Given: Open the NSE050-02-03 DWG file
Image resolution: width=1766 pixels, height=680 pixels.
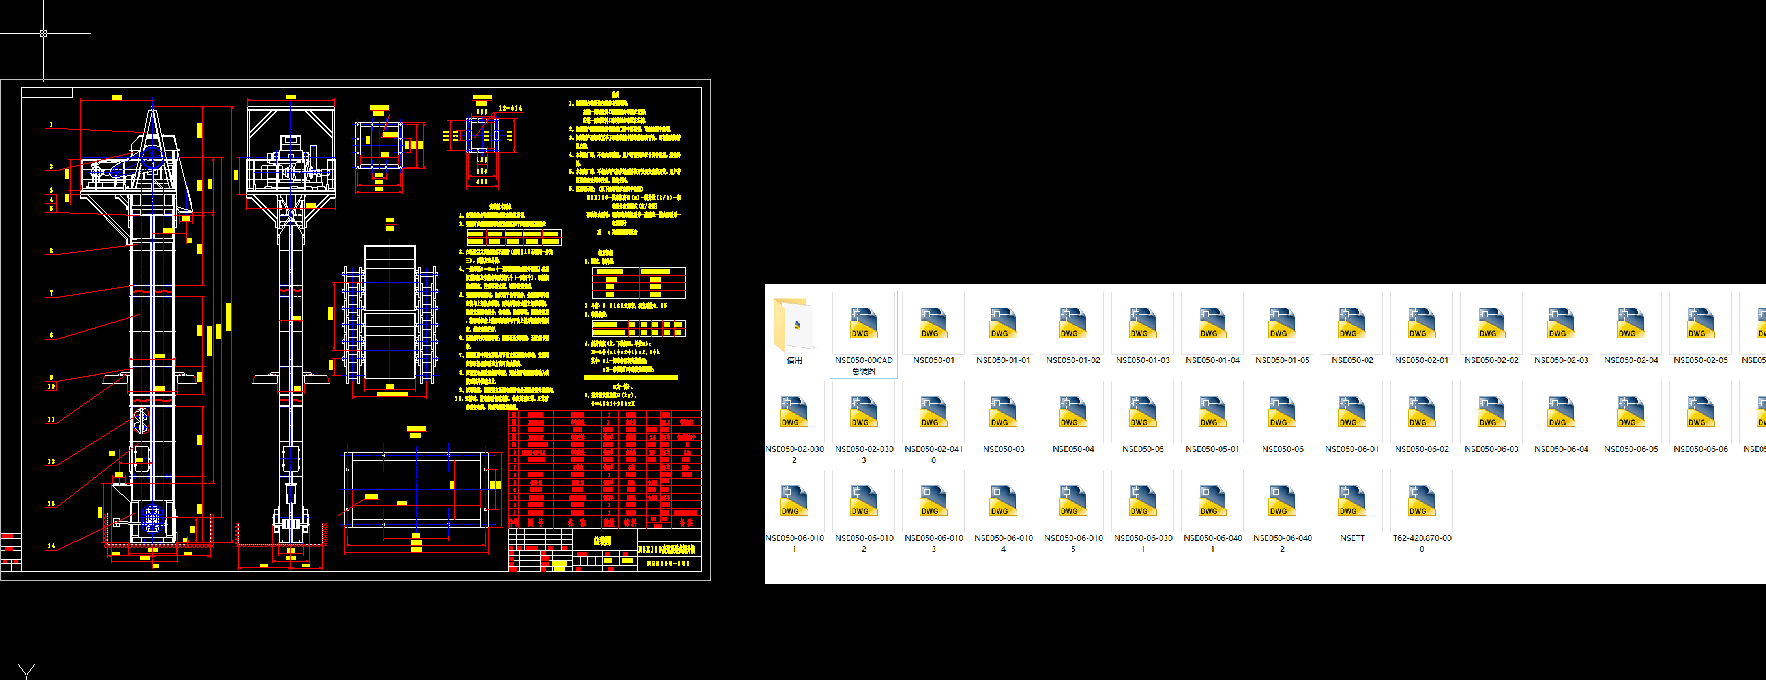Looking at the screenshot, I should point(1561,332).
